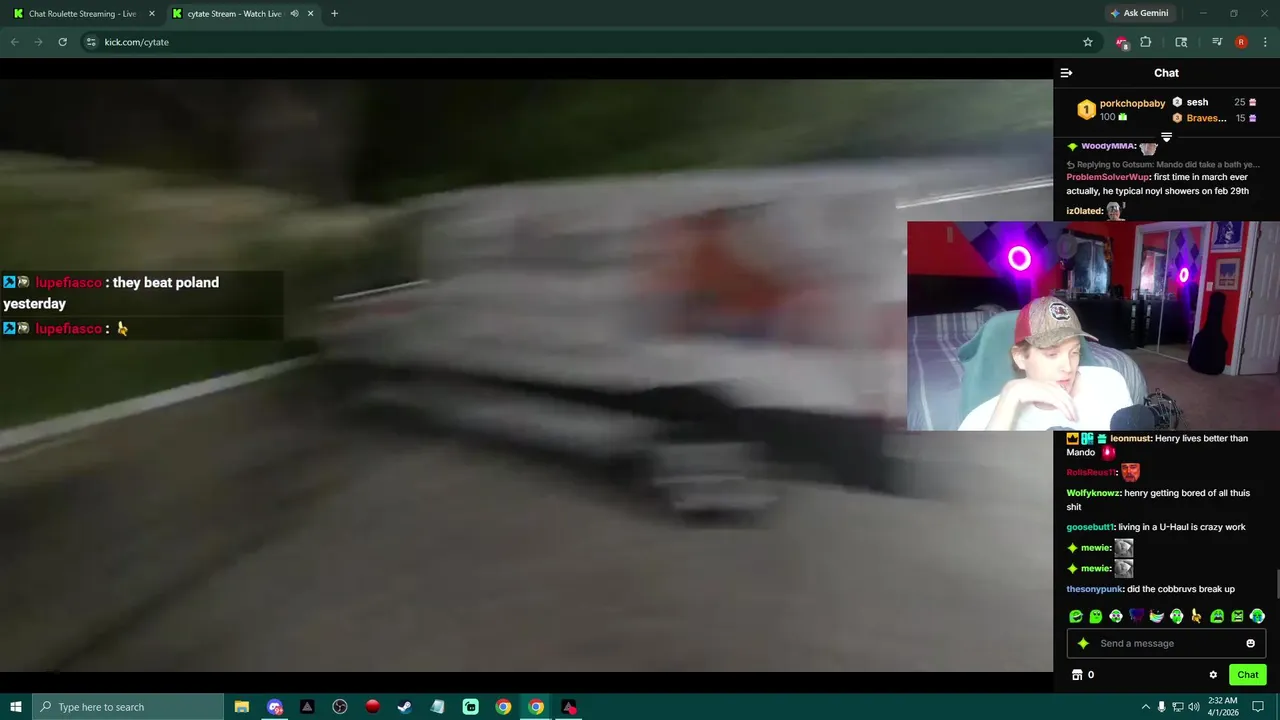
Task: Open the 'Replying to Gotsum' reply reference
Action: [x=1163, y=164]
